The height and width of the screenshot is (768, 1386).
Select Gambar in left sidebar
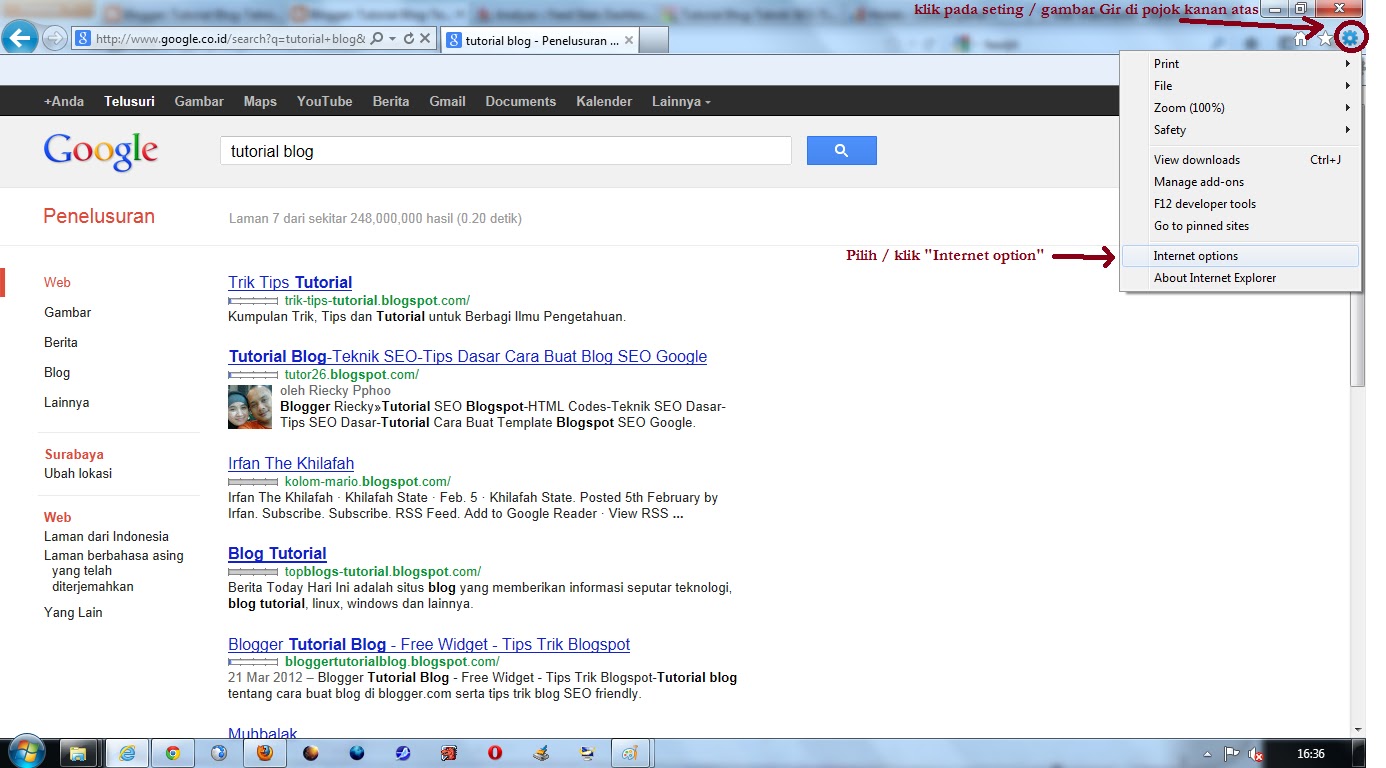(67, 312)
